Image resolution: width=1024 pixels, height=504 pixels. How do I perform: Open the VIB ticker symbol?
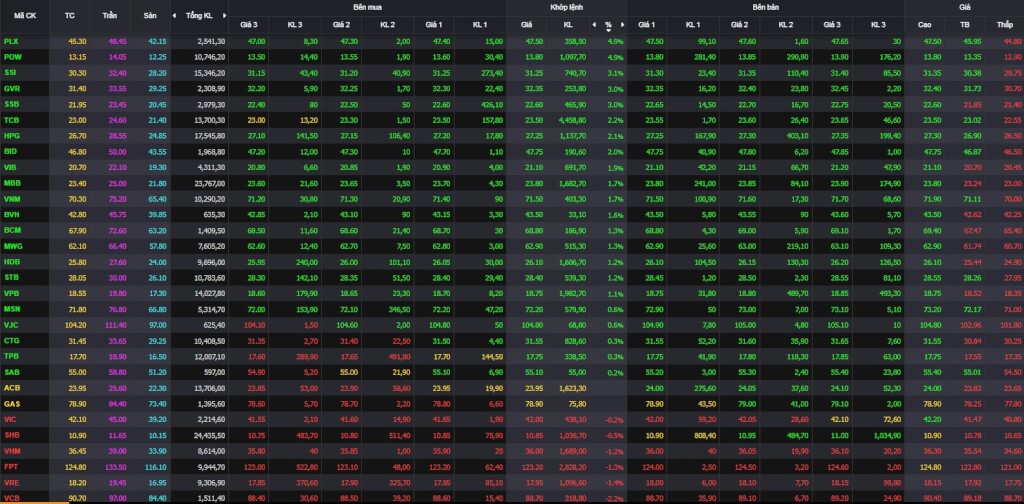point(10,167)
